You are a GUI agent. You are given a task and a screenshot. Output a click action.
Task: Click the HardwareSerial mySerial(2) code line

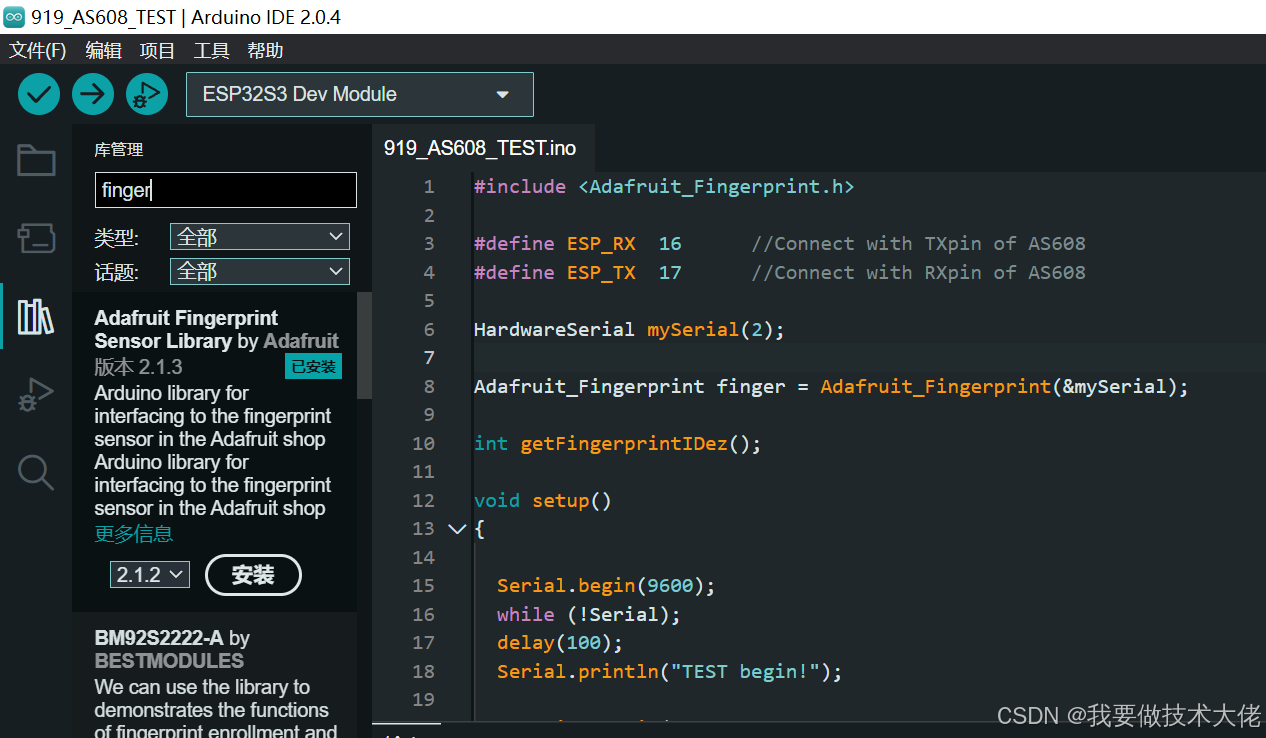click(630, 329)
